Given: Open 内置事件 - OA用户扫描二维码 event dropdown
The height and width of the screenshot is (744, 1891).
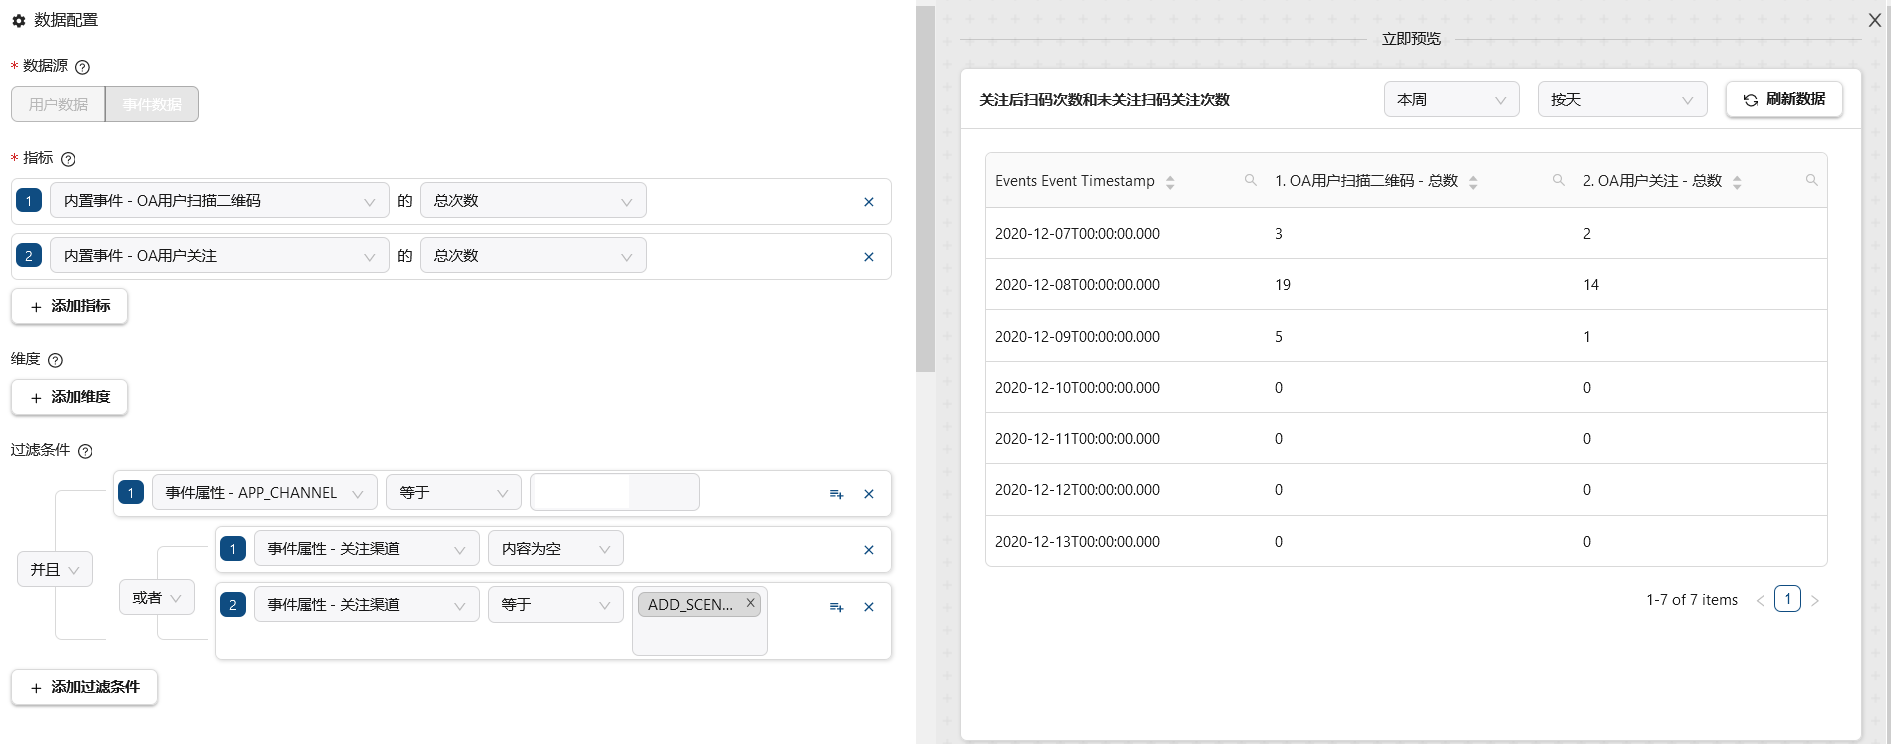Looking at the screenshot, I should tap(219, 201).
